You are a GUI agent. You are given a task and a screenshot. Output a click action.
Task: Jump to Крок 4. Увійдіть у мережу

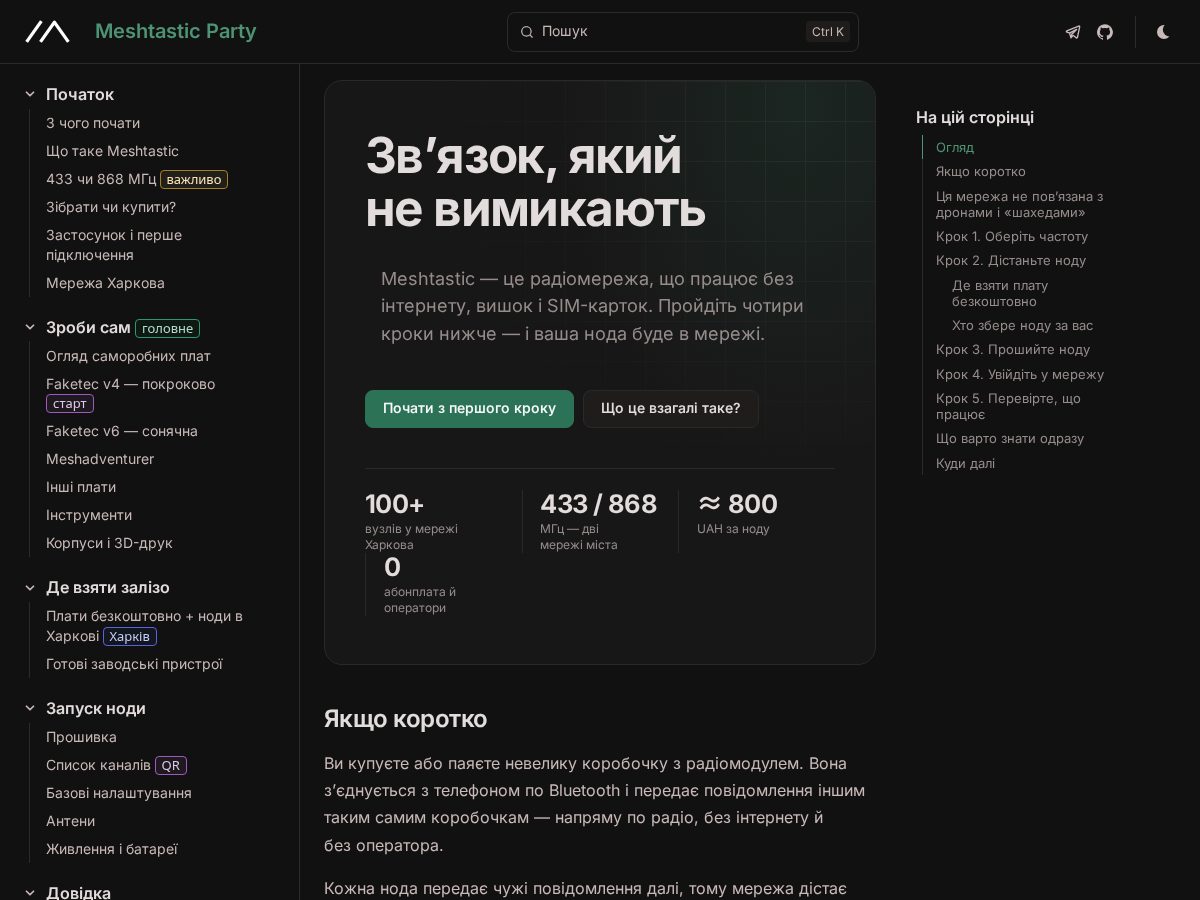(x=1020, y=375)
